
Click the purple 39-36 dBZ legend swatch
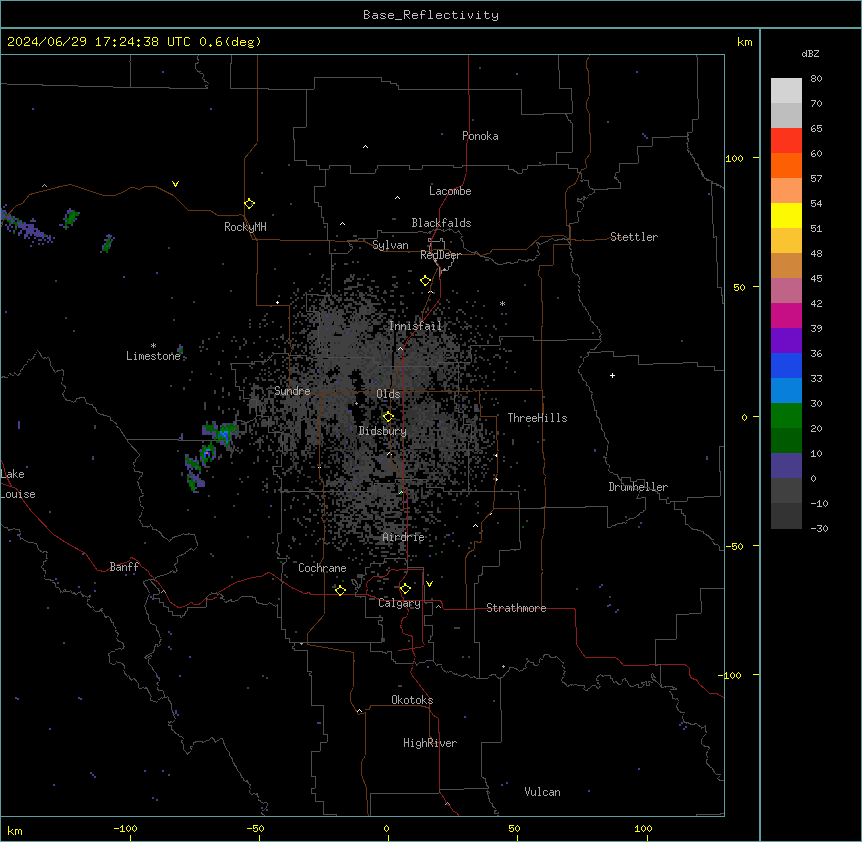[x=786, y=341]
